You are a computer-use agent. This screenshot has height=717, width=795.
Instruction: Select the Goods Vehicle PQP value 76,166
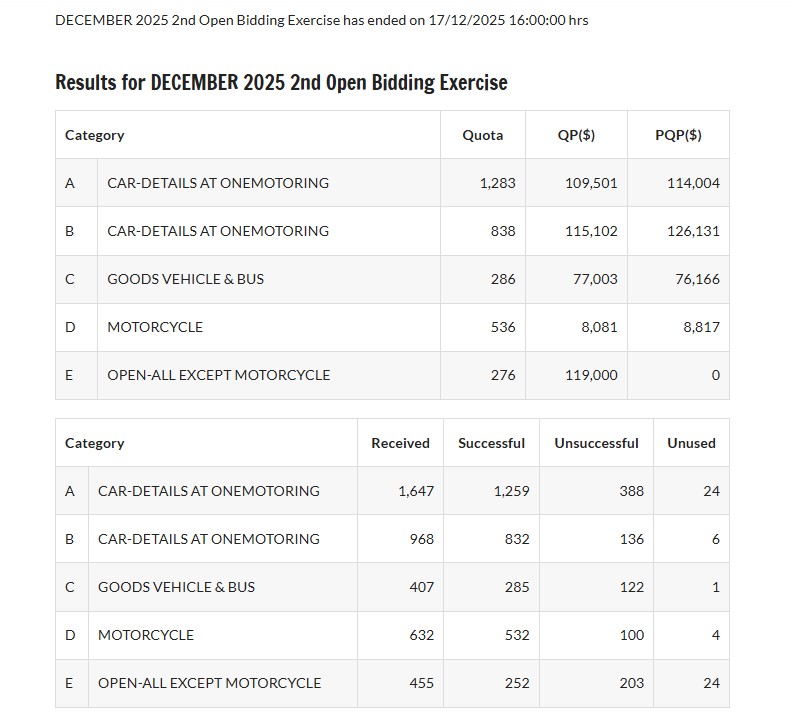tap(697, 279)
